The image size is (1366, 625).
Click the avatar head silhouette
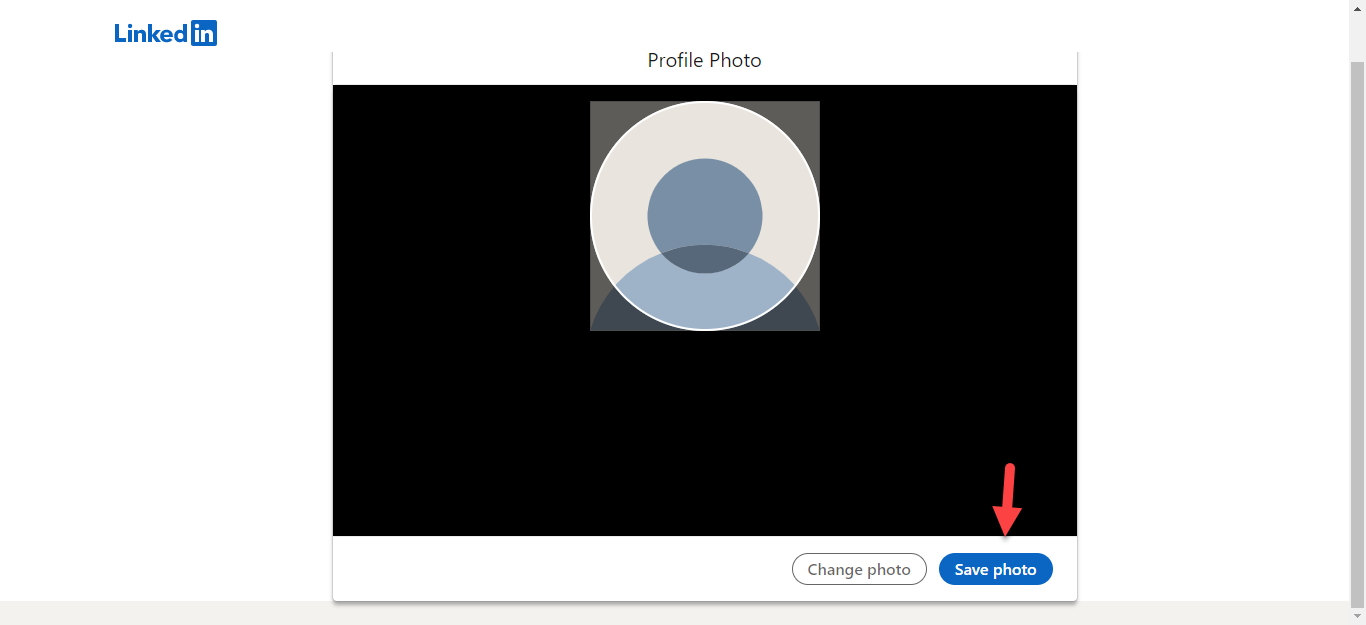click(x=704, y=211)
